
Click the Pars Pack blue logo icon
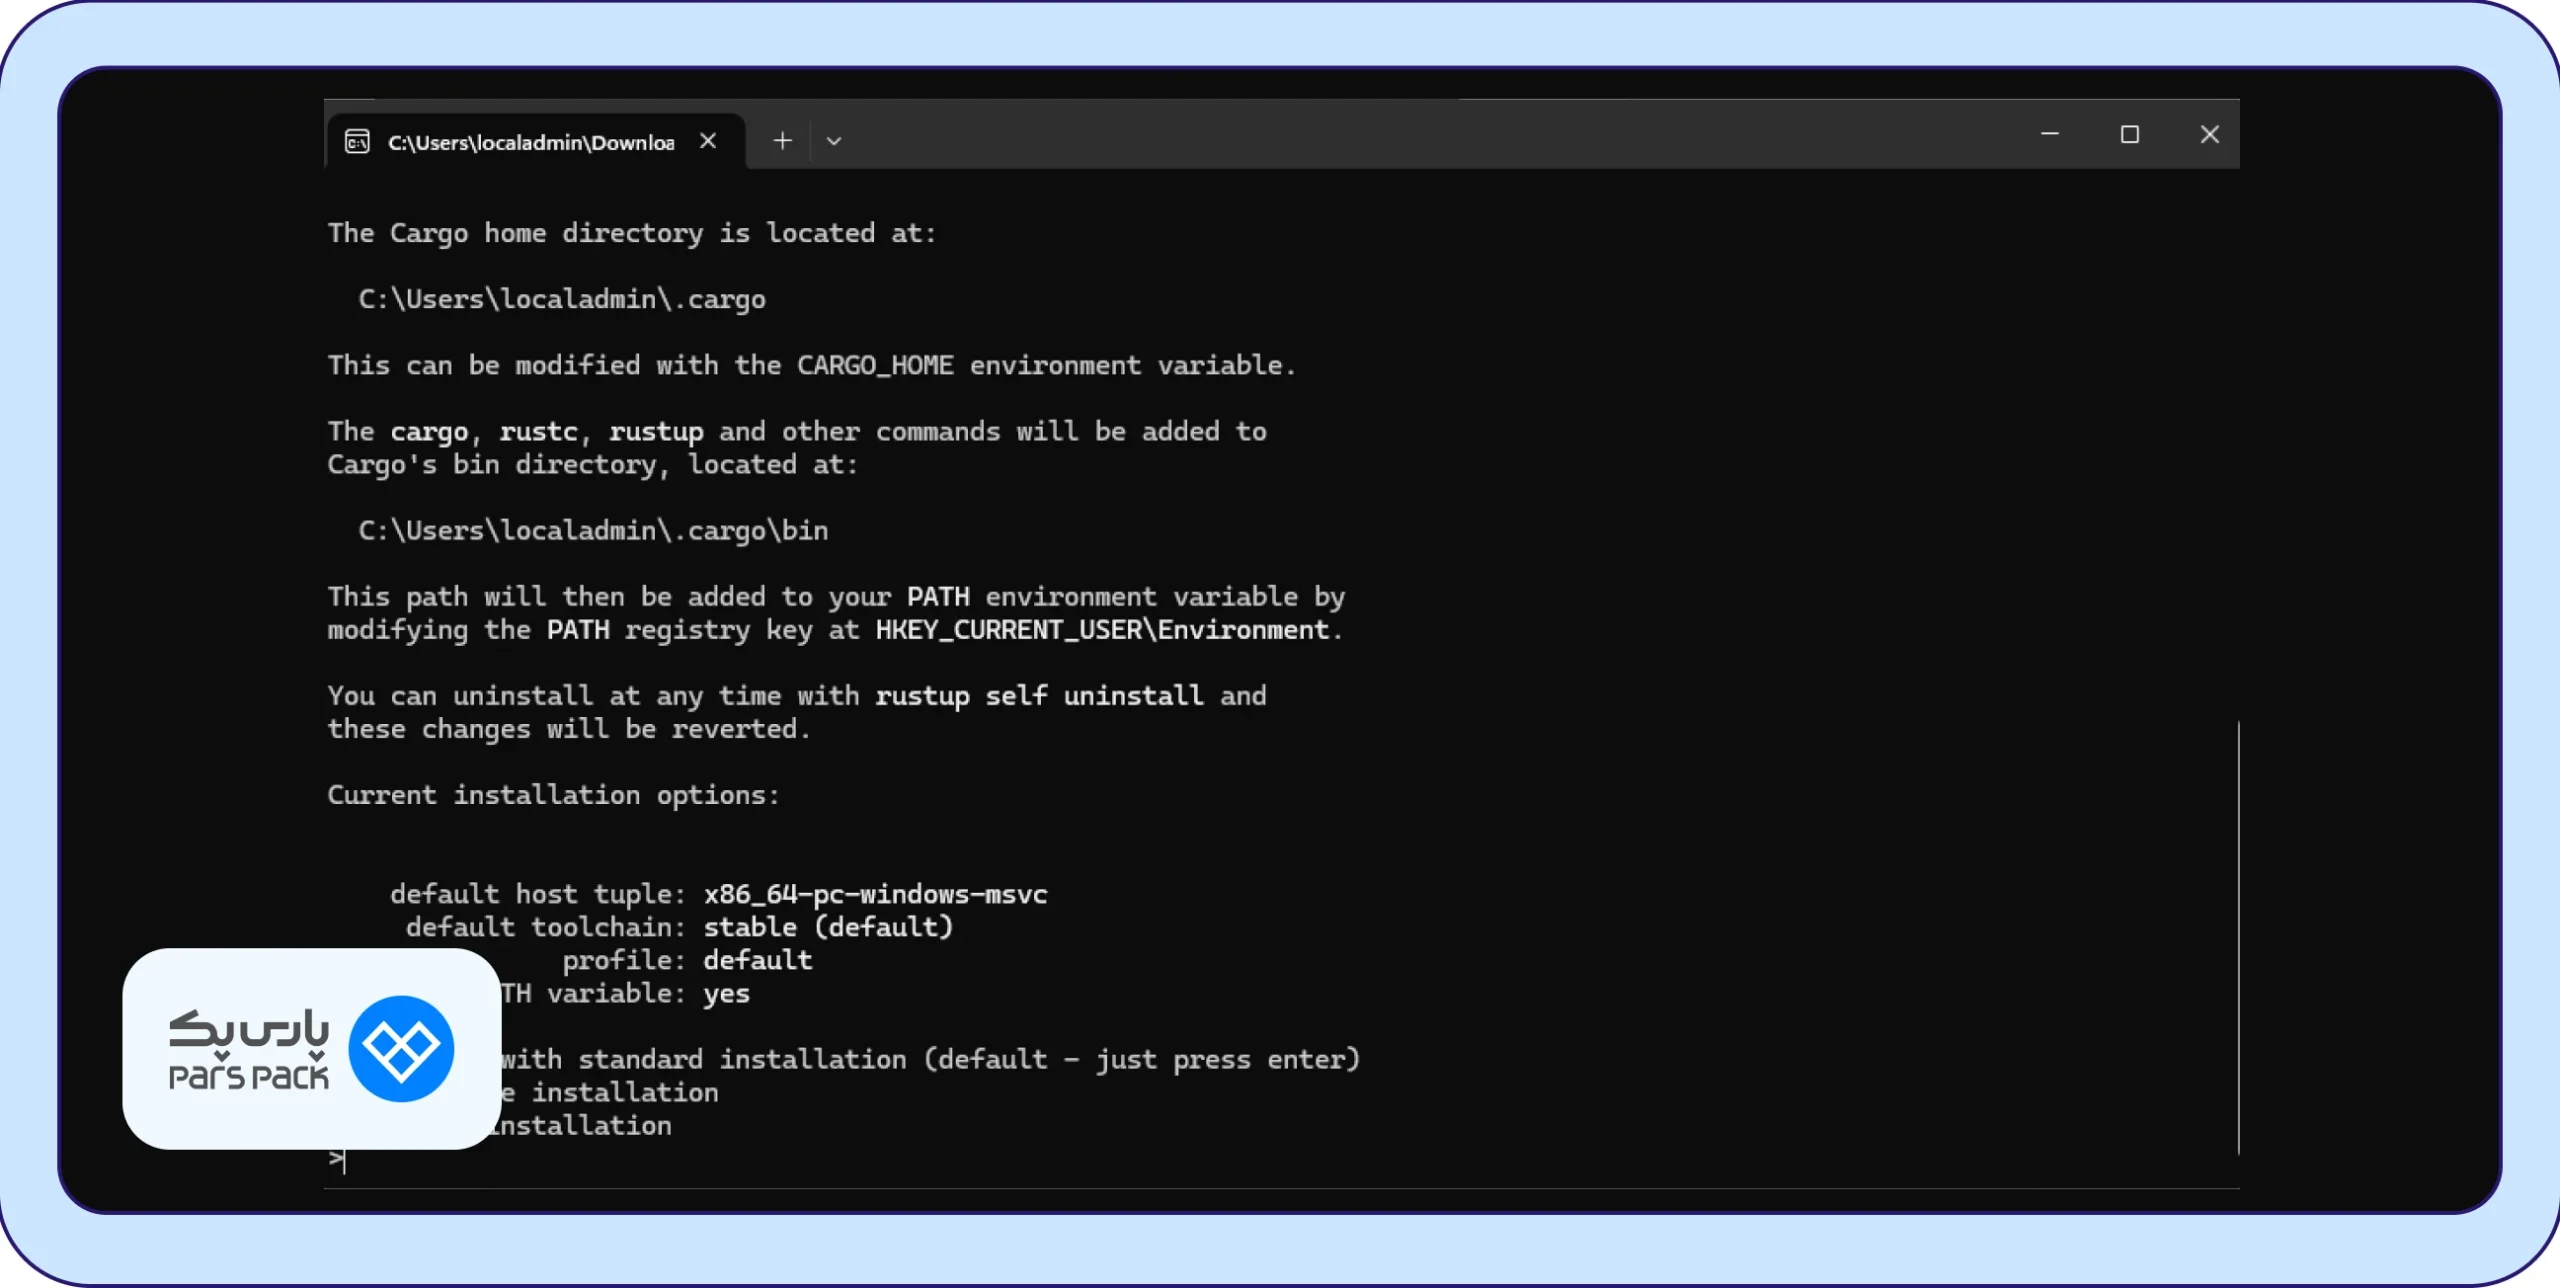click(x=401, y=1048)
